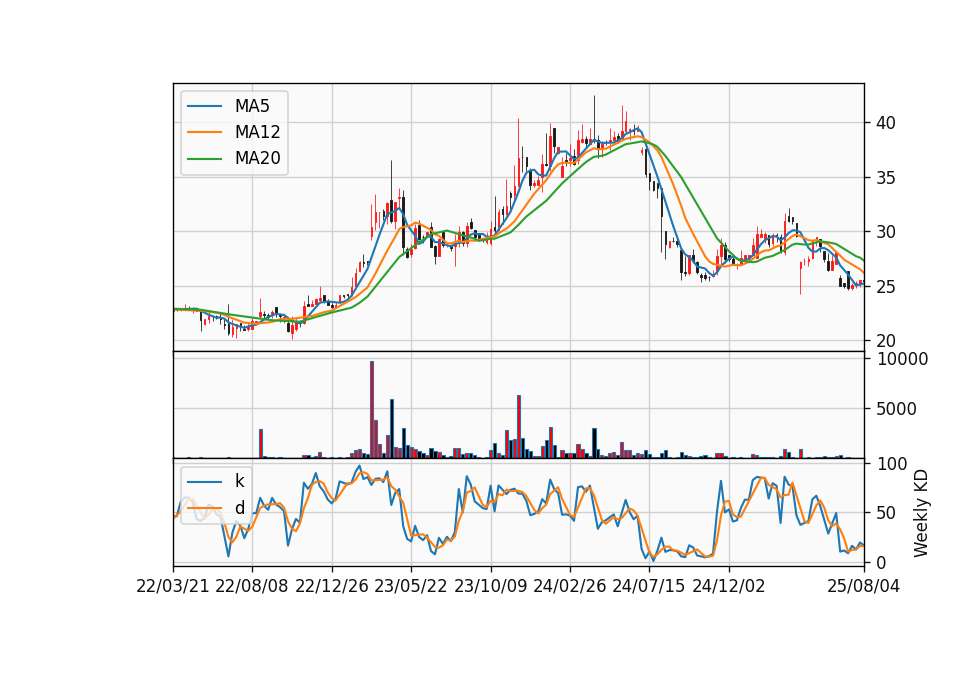Screen dimensions: 960x690
Task: Select the 22/12/26 date tick label
Action: pyautogui.click(x=332, y=586)
